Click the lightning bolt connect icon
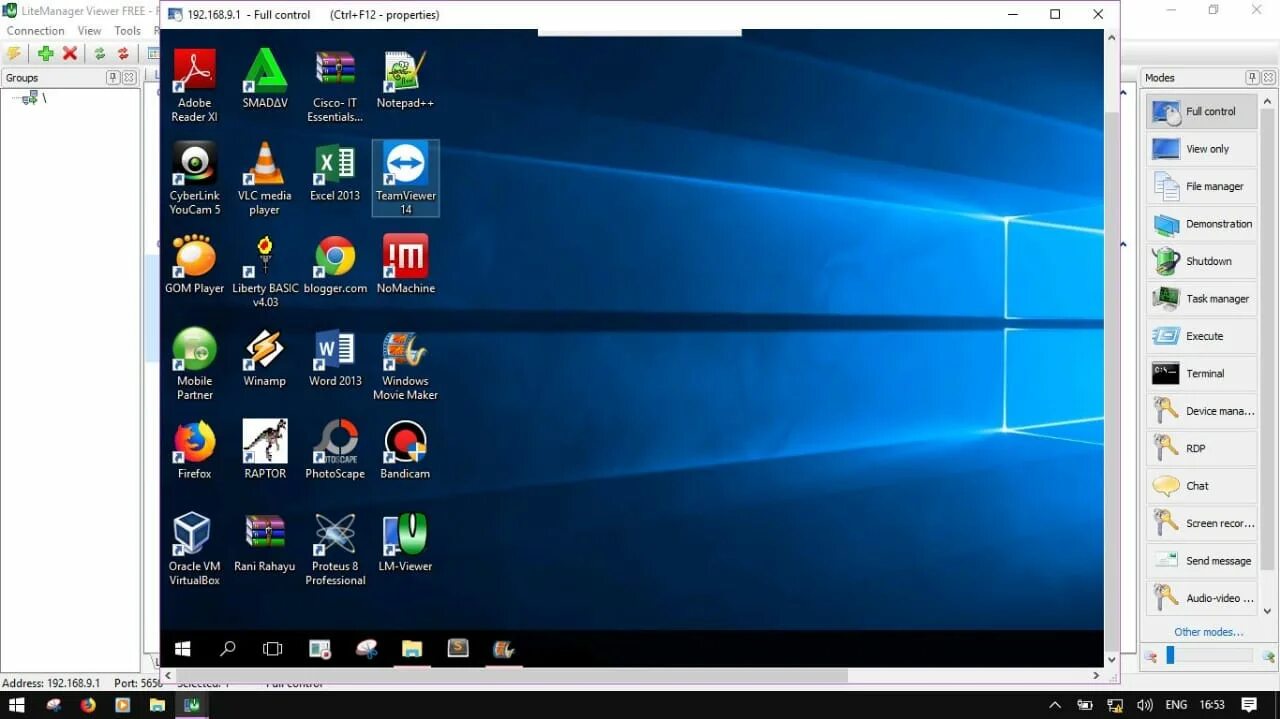 (x=14, y=53)
